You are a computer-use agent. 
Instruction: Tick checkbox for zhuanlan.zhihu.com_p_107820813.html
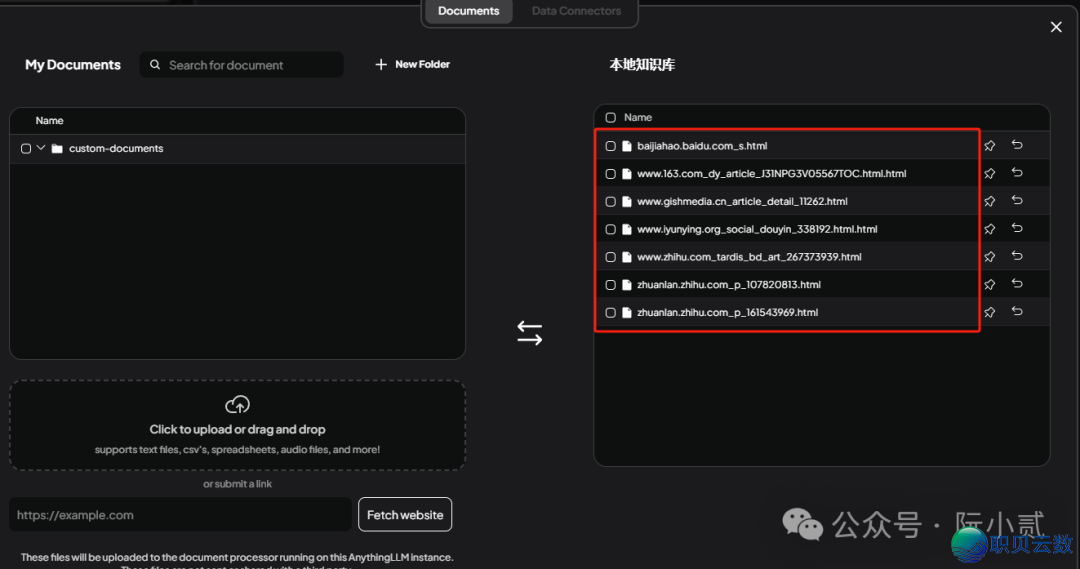point(611,285)
